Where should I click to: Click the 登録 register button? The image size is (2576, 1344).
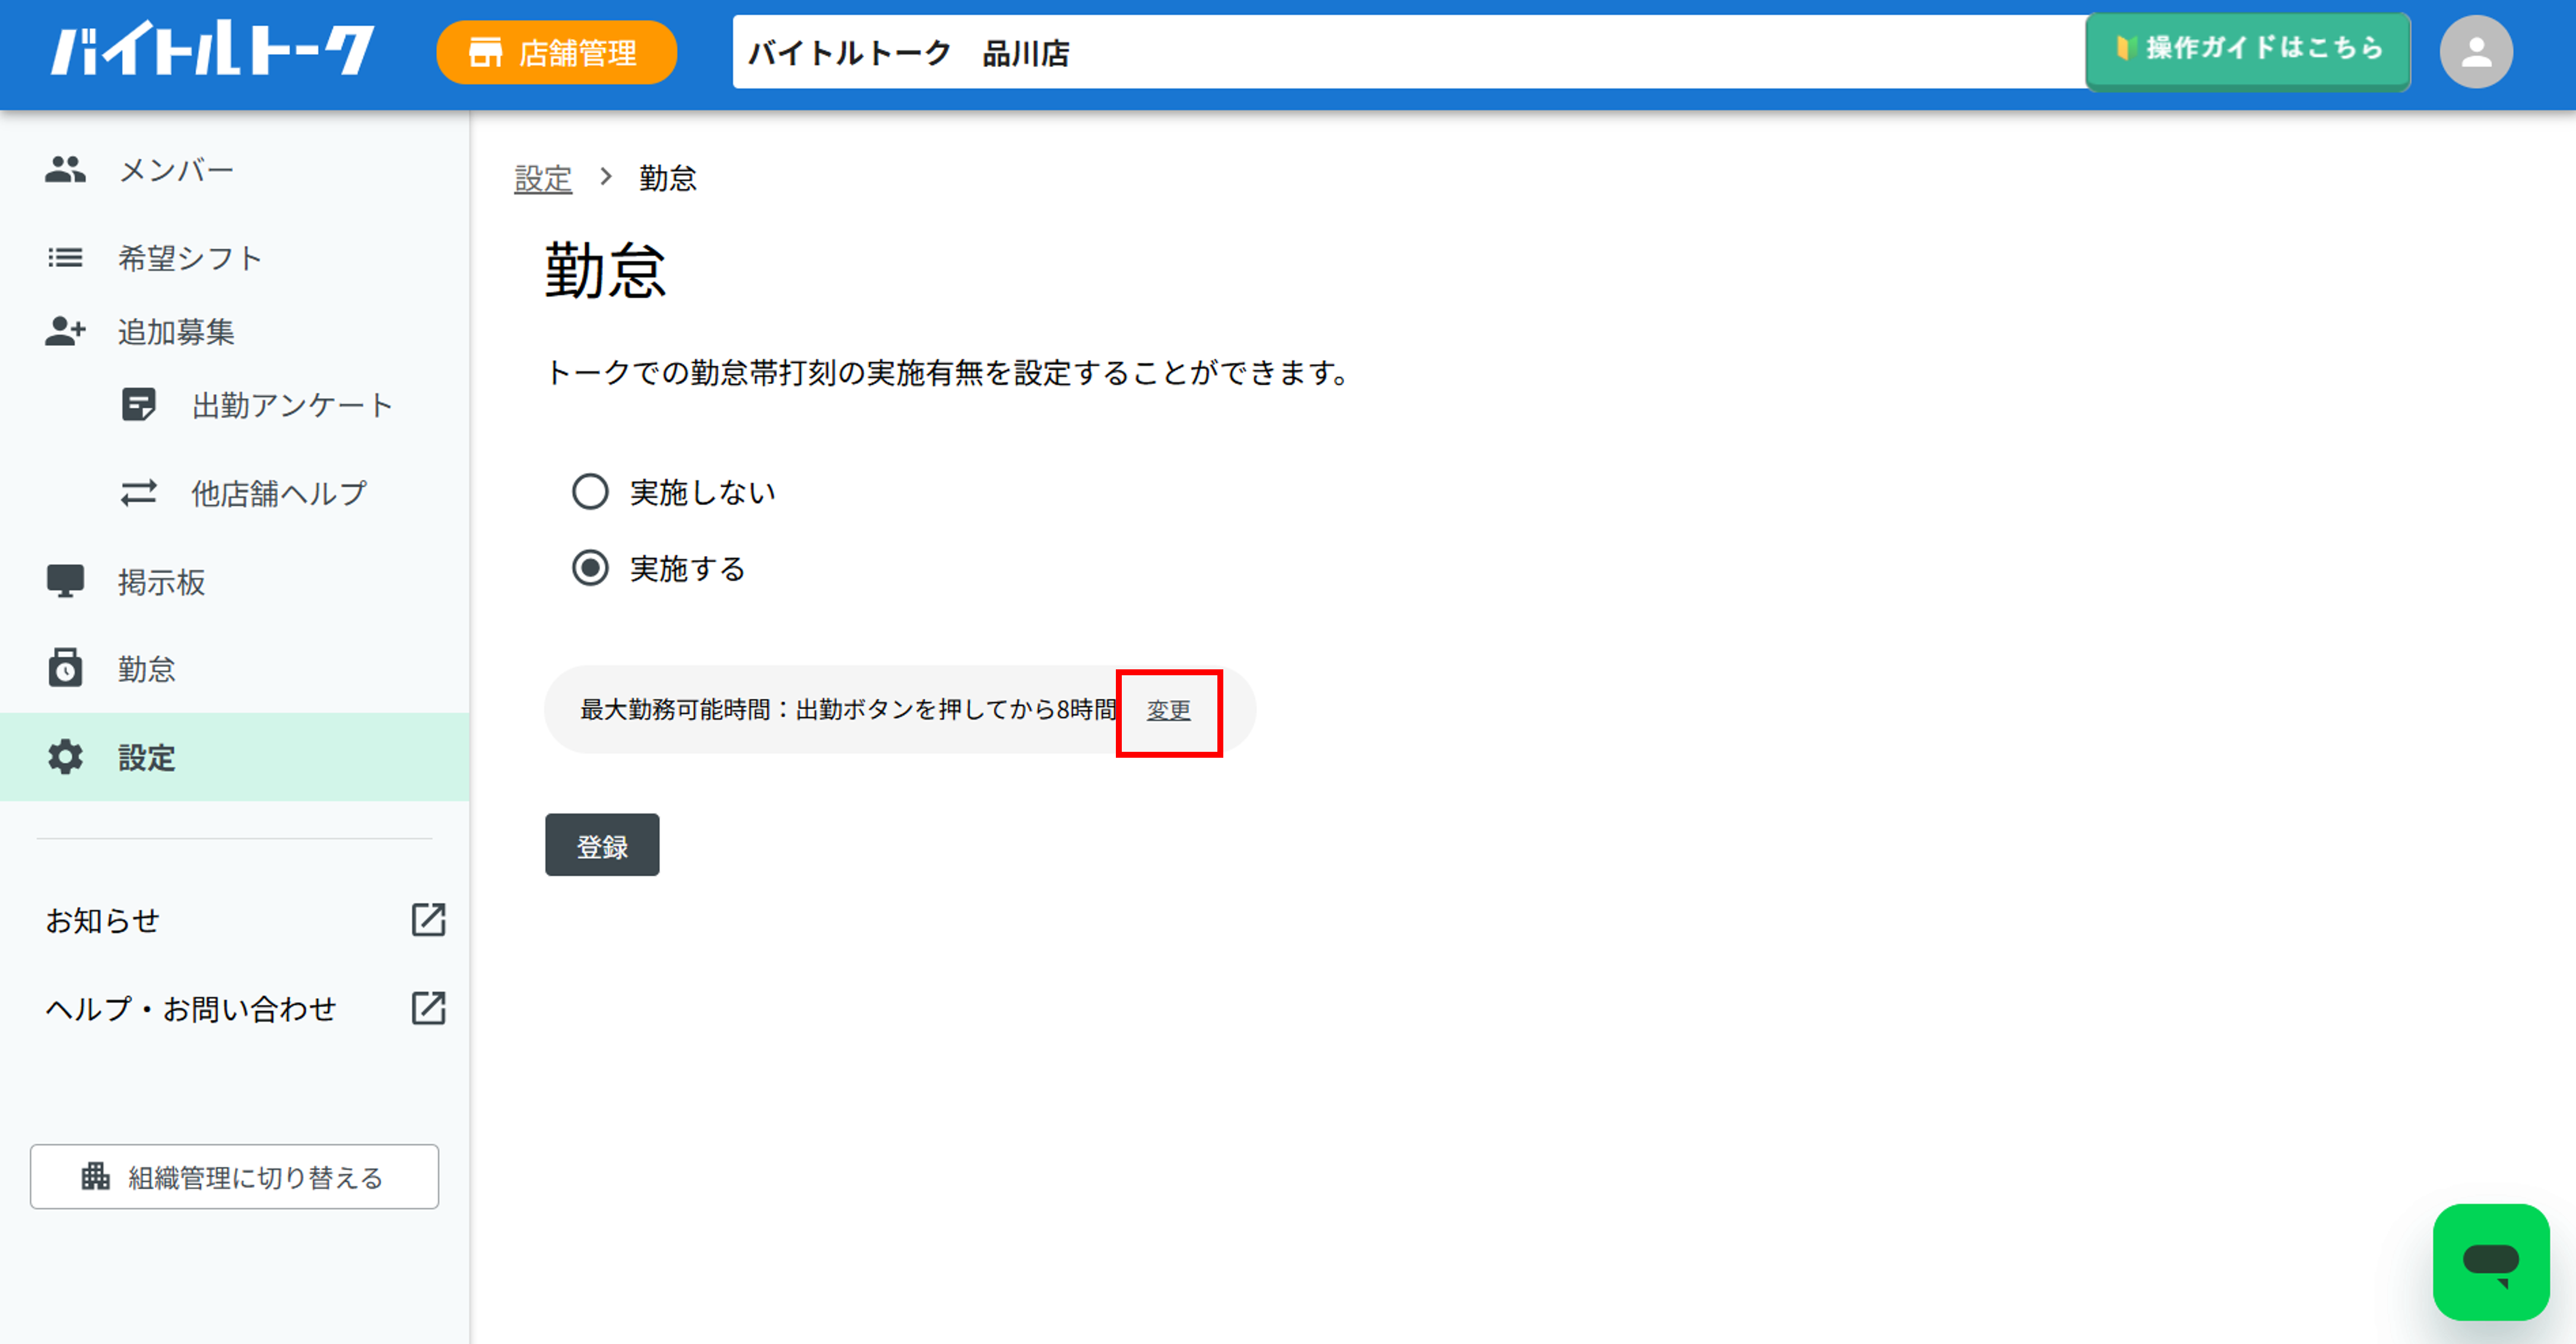602,845
